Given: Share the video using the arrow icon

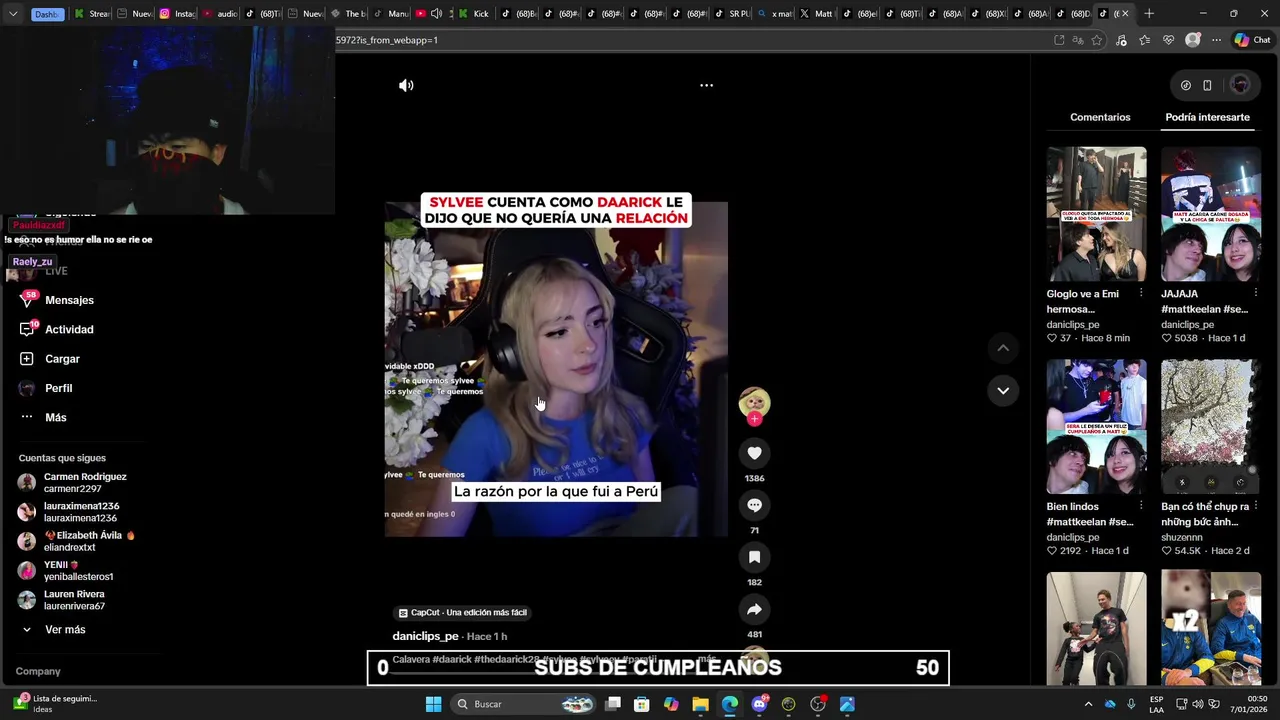Looking at the screenshot, I should (754, 609).
